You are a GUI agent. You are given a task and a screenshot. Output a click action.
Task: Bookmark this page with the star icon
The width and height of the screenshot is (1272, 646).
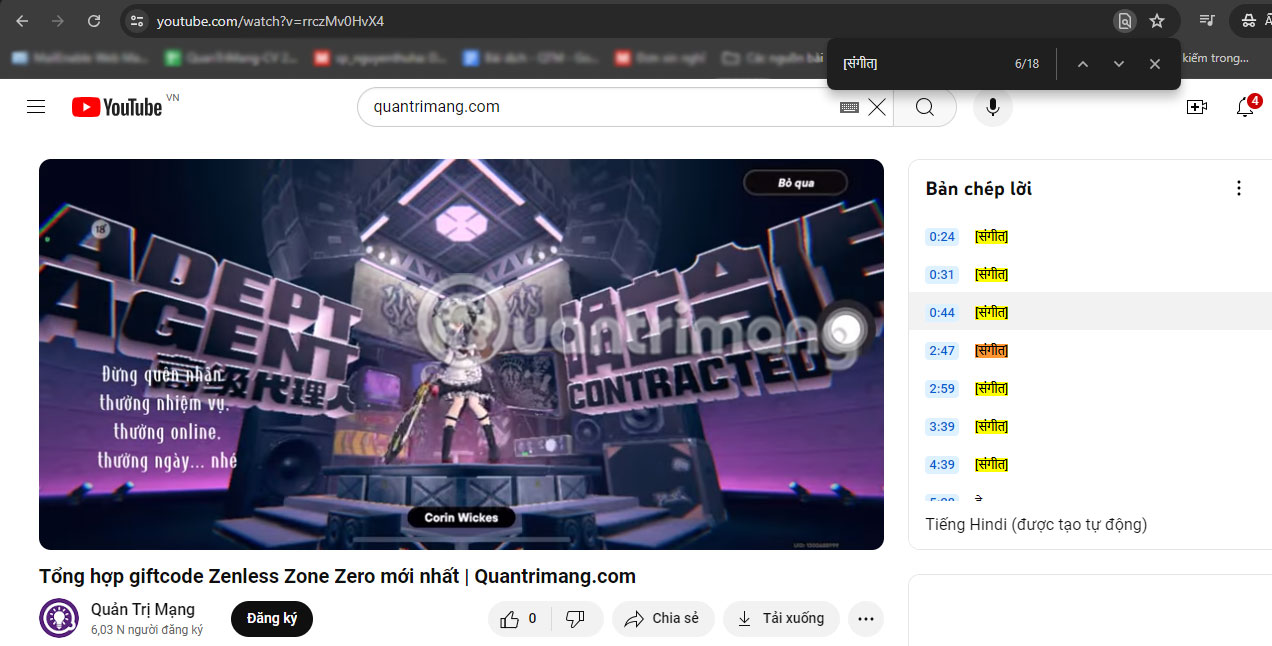coord(1157,21)
